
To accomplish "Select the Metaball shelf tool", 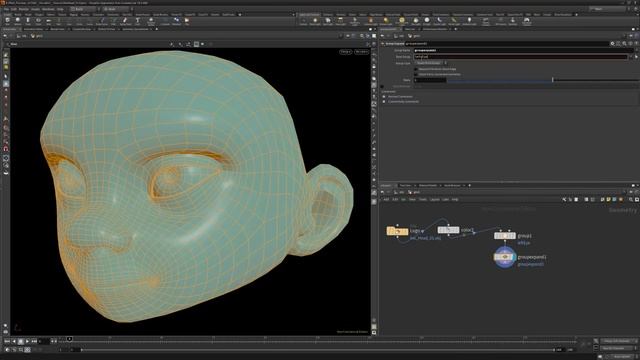I will (176, 21).
